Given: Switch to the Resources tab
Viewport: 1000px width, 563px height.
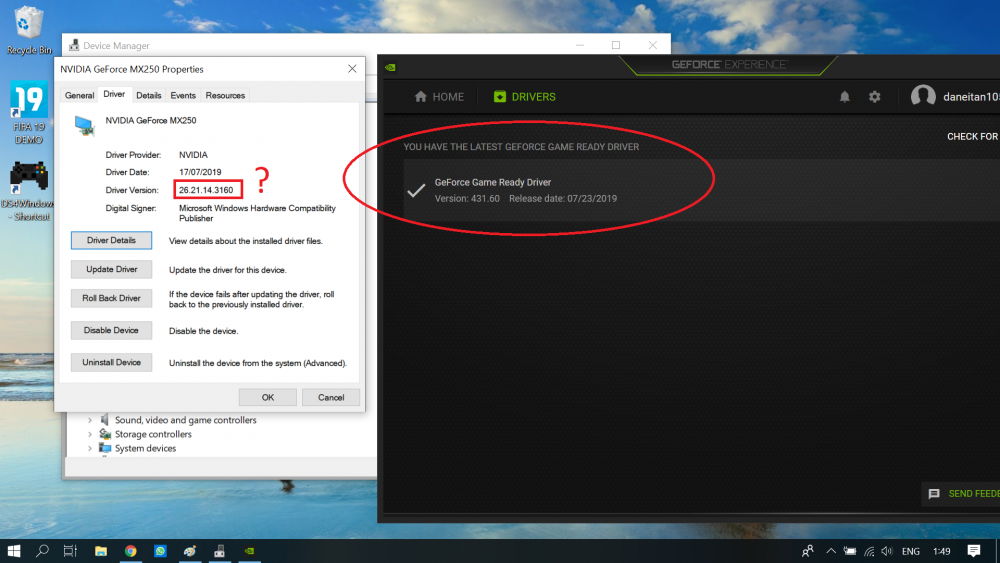Looking at the screenshot, I should [x=225, y=96].
